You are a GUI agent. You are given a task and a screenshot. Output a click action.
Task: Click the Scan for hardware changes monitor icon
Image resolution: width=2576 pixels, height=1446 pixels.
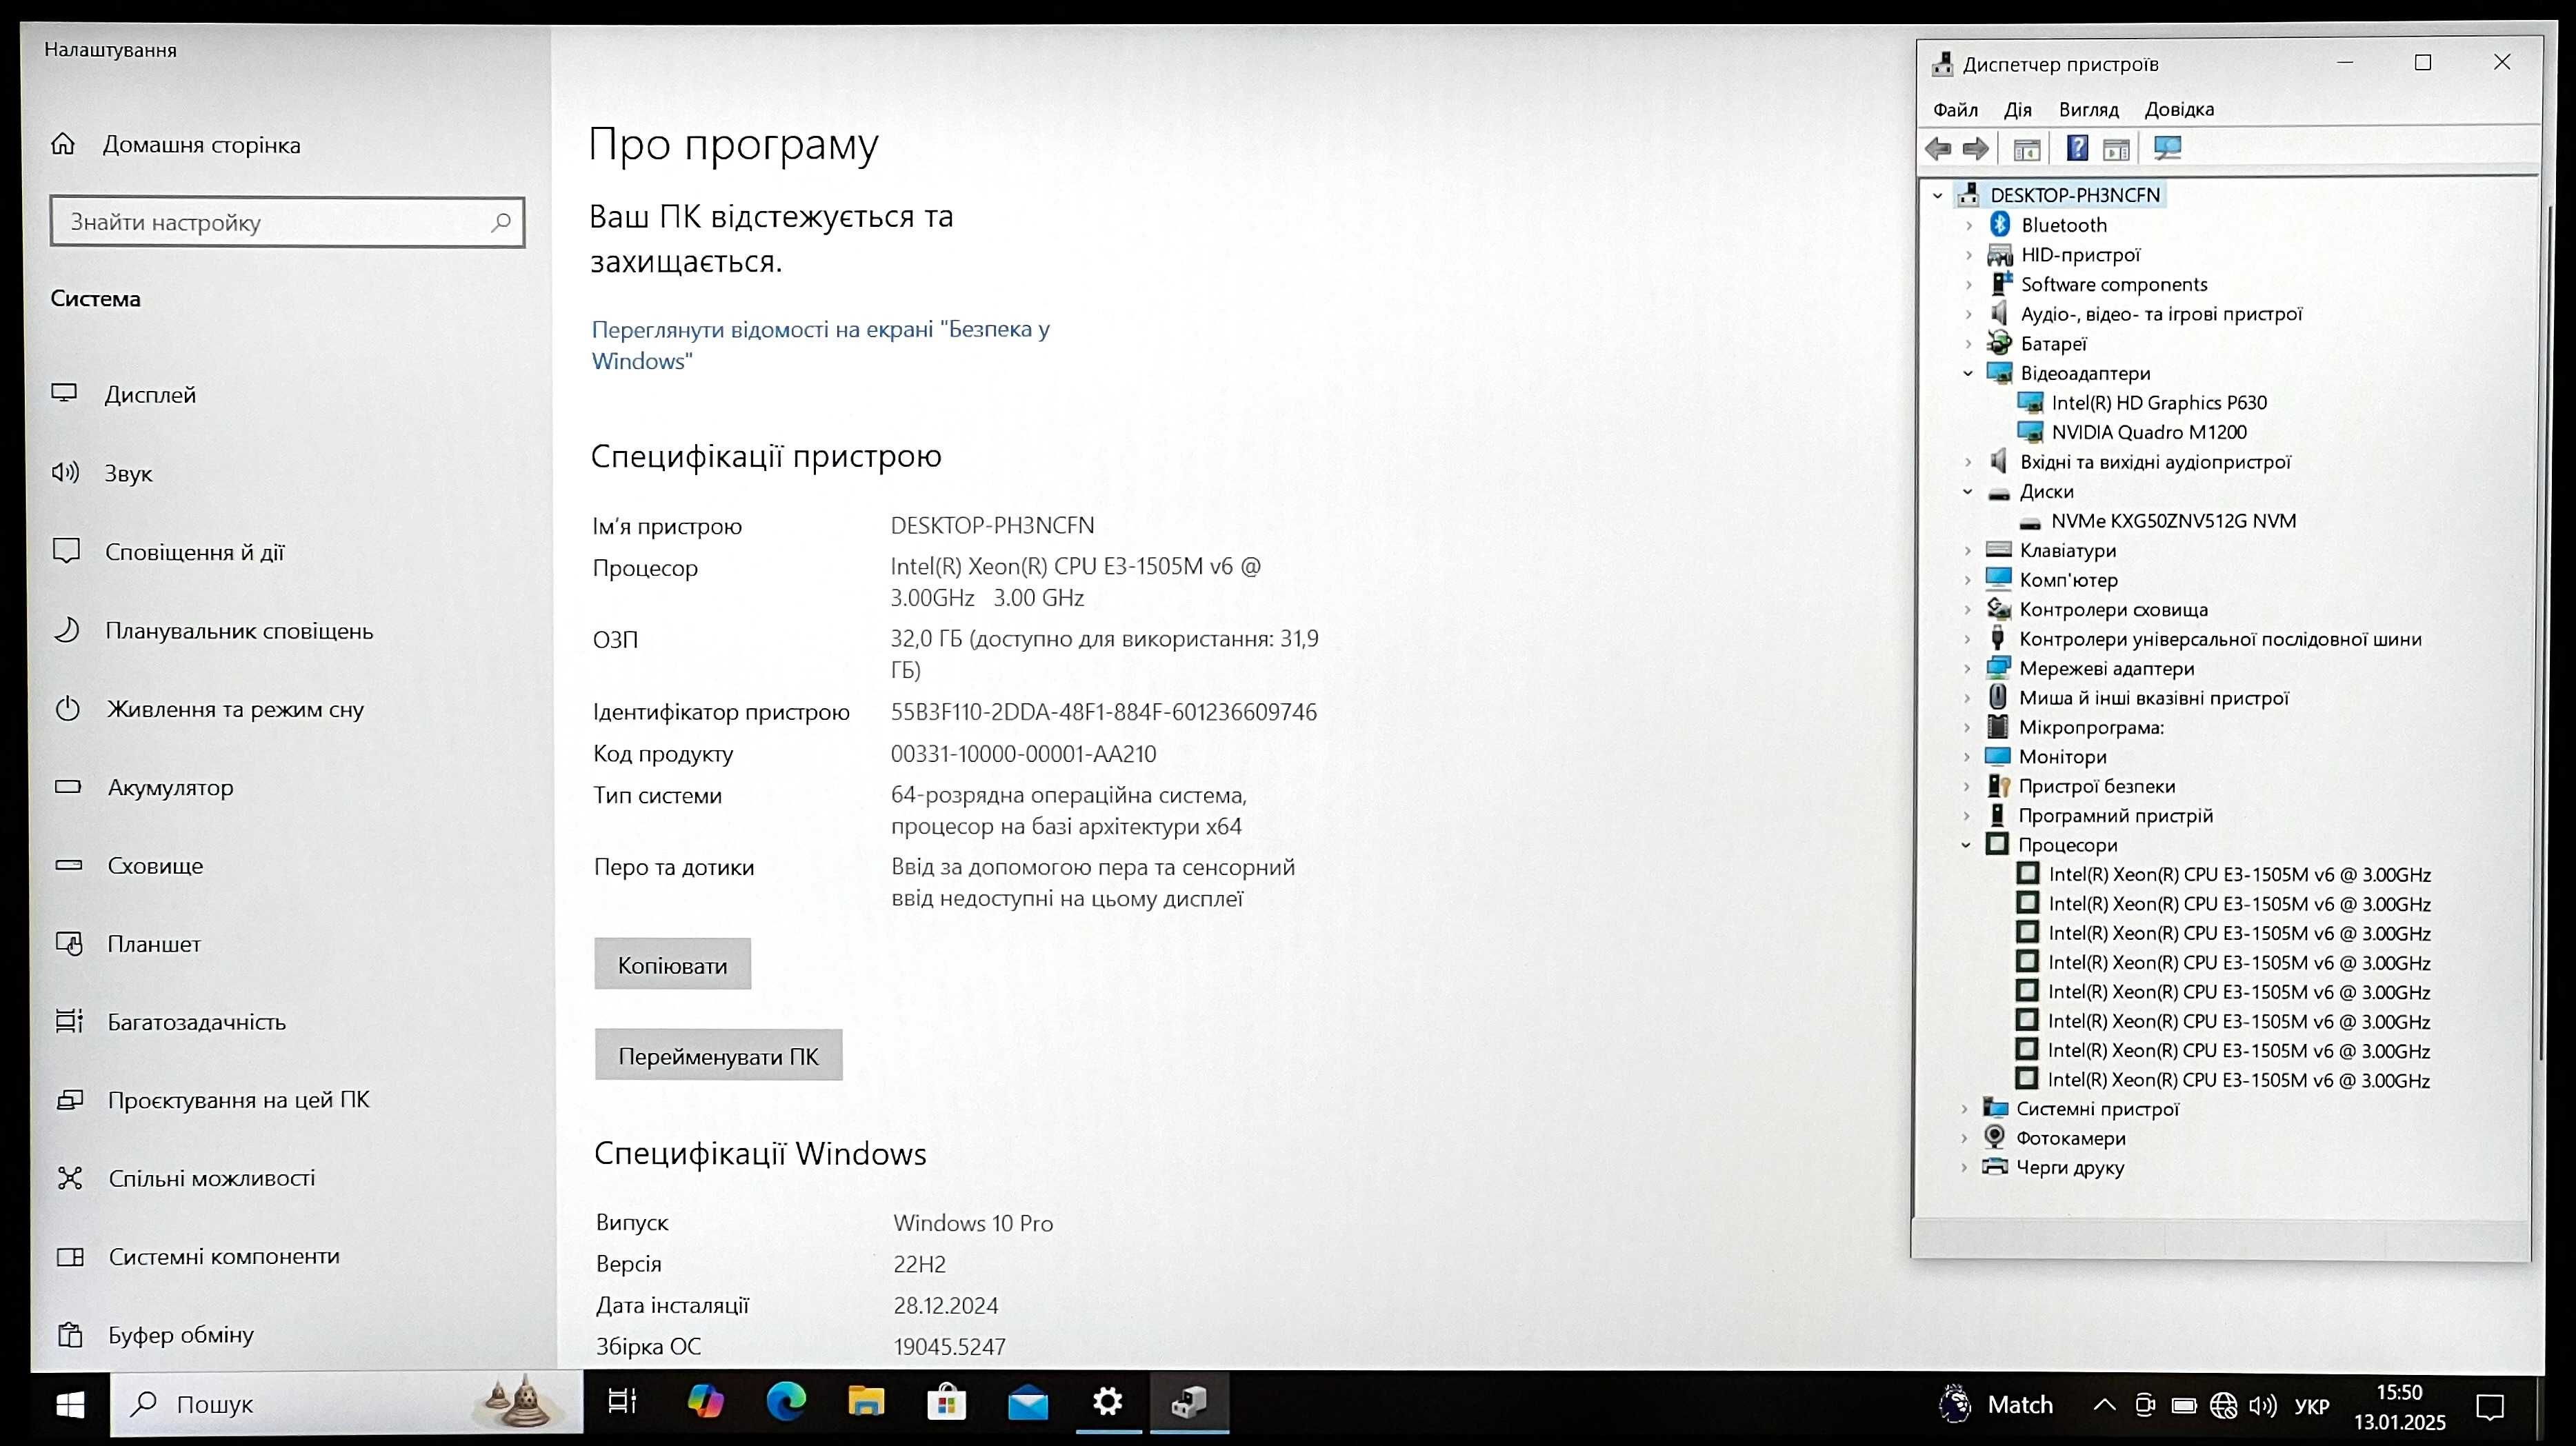(x=2167, y=149)
